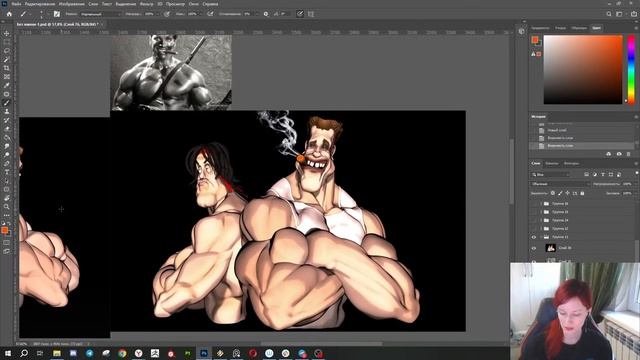
Task: Open the Редактирование menu
Action: click(x=40, y=4)
